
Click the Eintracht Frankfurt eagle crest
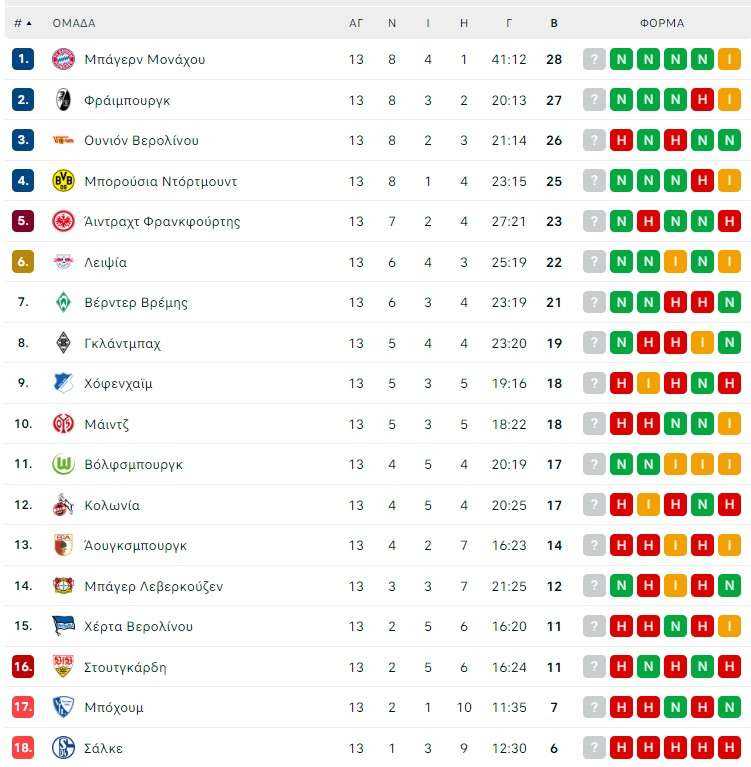tap(63, 221)
